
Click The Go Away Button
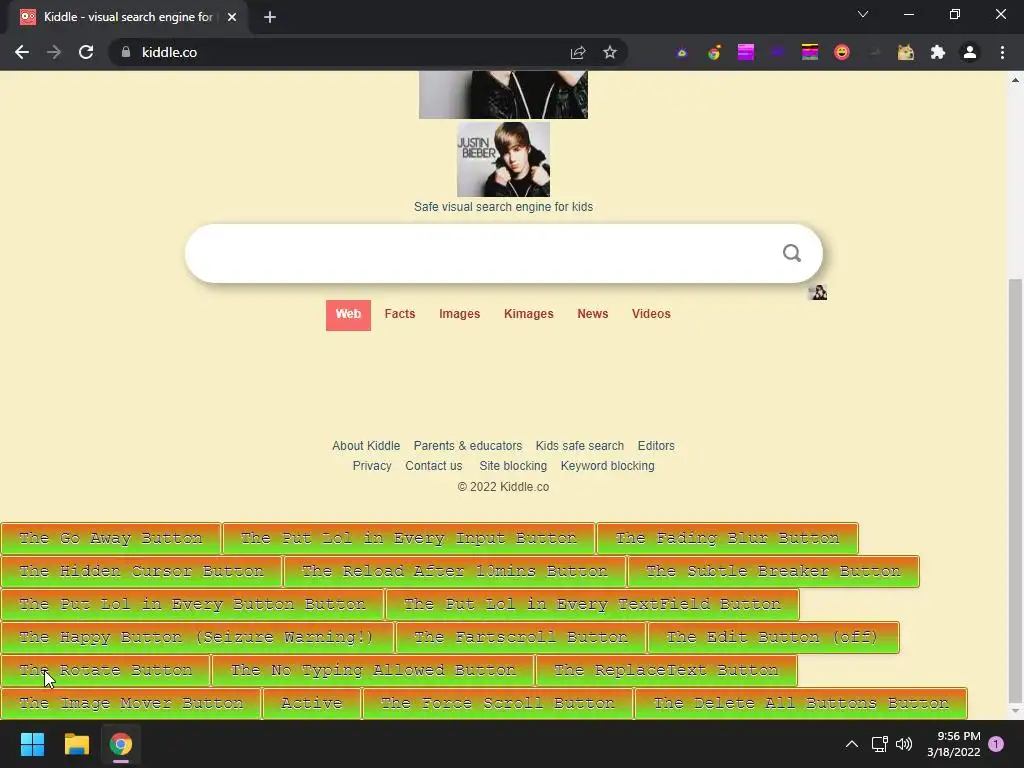(111, 539)
